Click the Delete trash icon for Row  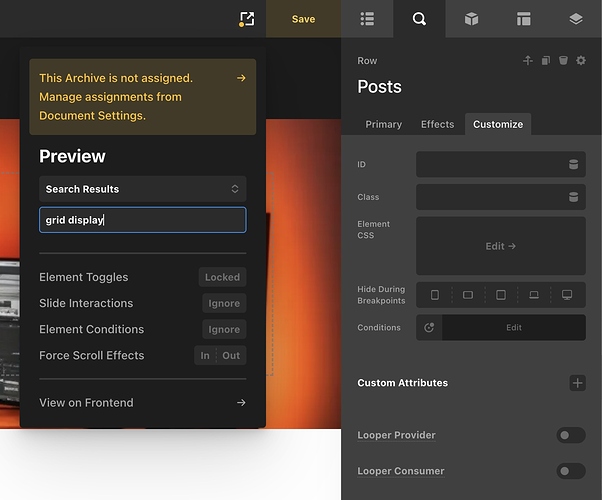click(x=563, y=61)
